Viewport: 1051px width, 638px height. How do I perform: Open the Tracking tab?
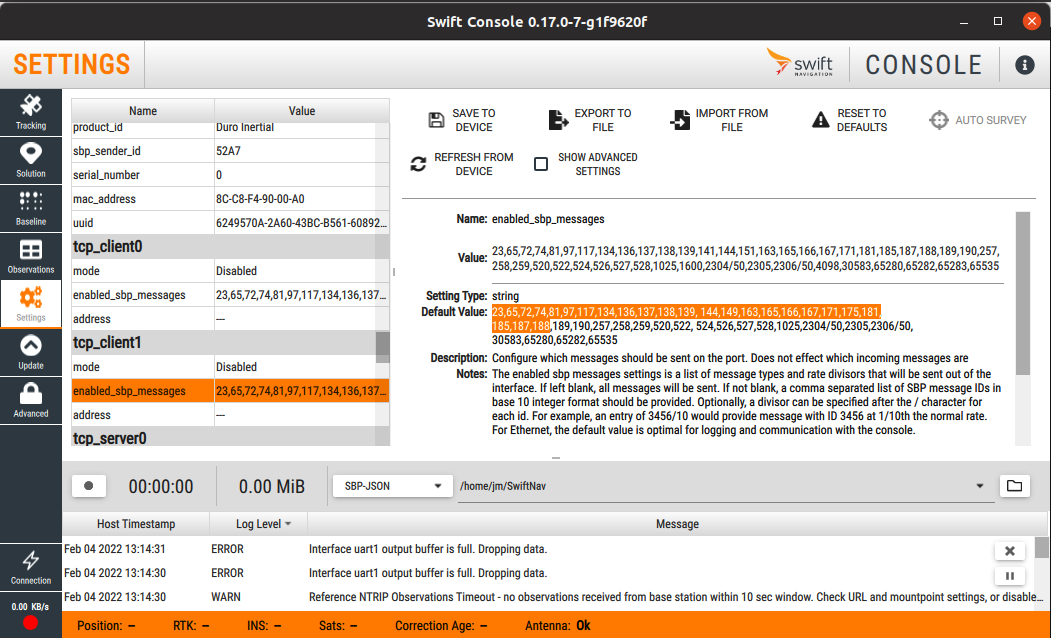pyautogui.click(x=31, y=113)
